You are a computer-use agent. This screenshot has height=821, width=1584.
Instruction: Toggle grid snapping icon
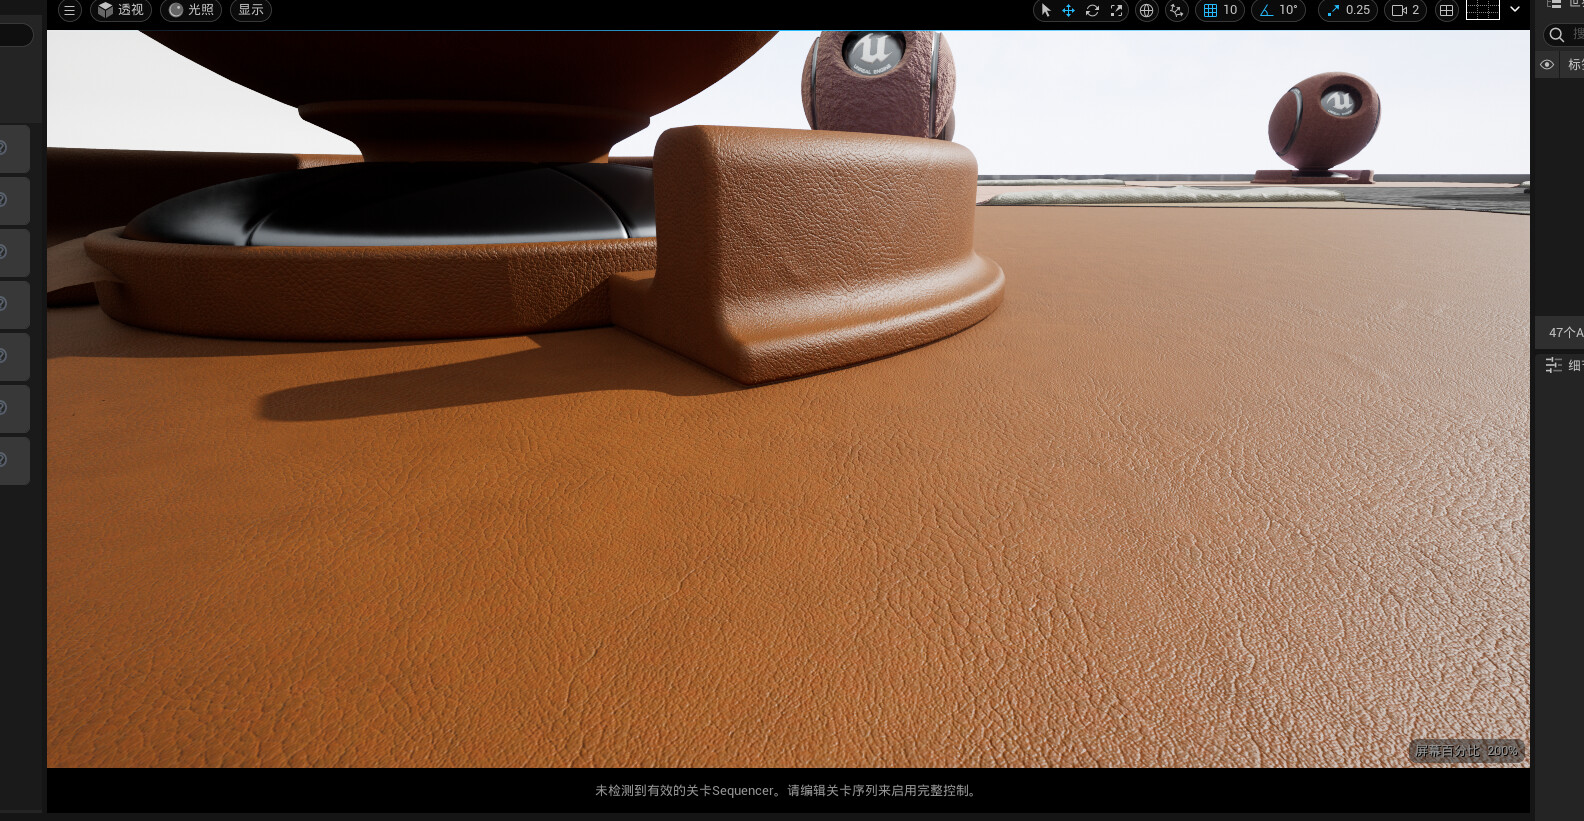[x=1210, y=10]
